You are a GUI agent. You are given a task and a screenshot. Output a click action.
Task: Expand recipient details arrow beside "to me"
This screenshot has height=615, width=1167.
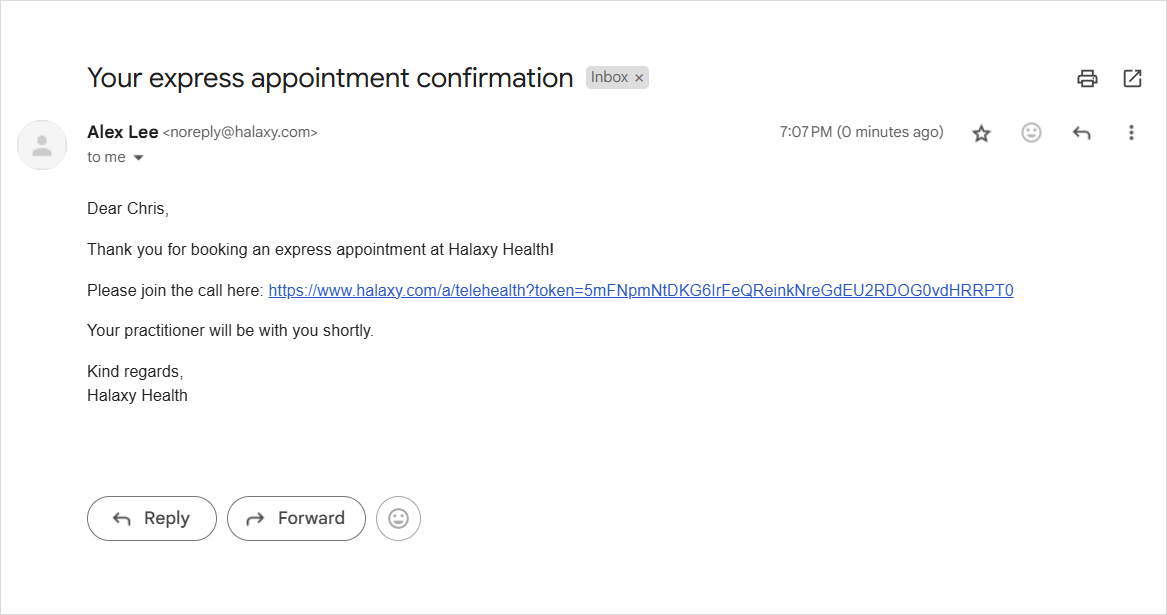139,158
